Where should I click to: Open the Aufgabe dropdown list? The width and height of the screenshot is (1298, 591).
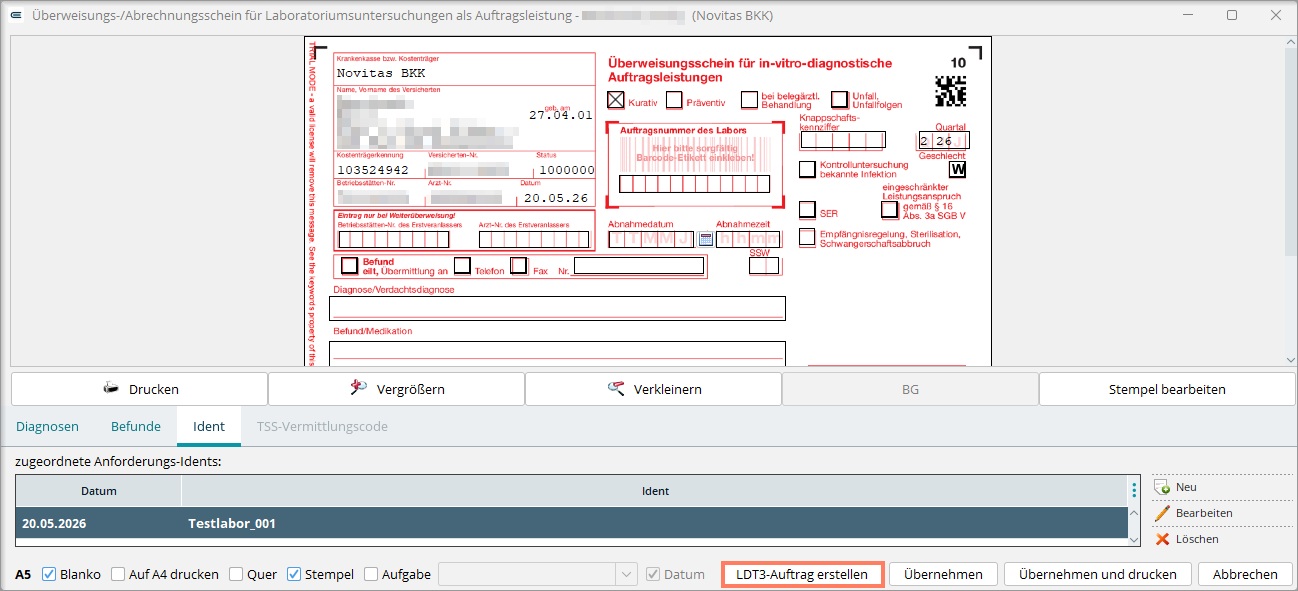tap(627, 574)
